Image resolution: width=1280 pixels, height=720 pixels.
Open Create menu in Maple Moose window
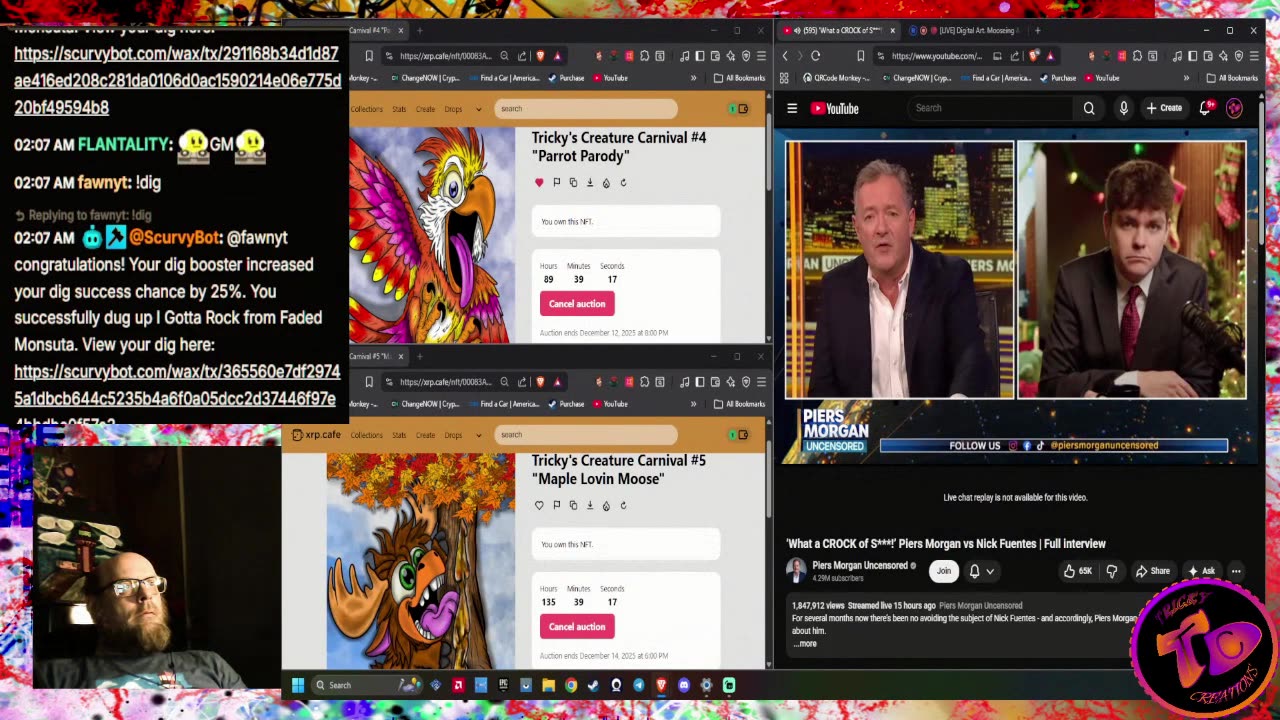tap(425, 435)
